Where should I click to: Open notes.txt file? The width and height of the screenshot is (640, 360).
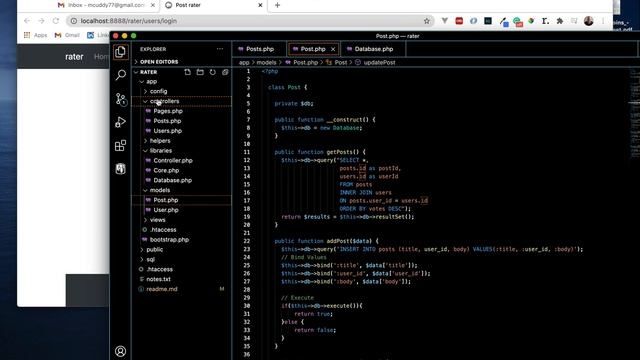pyautogui.click(x=158, y=279)
